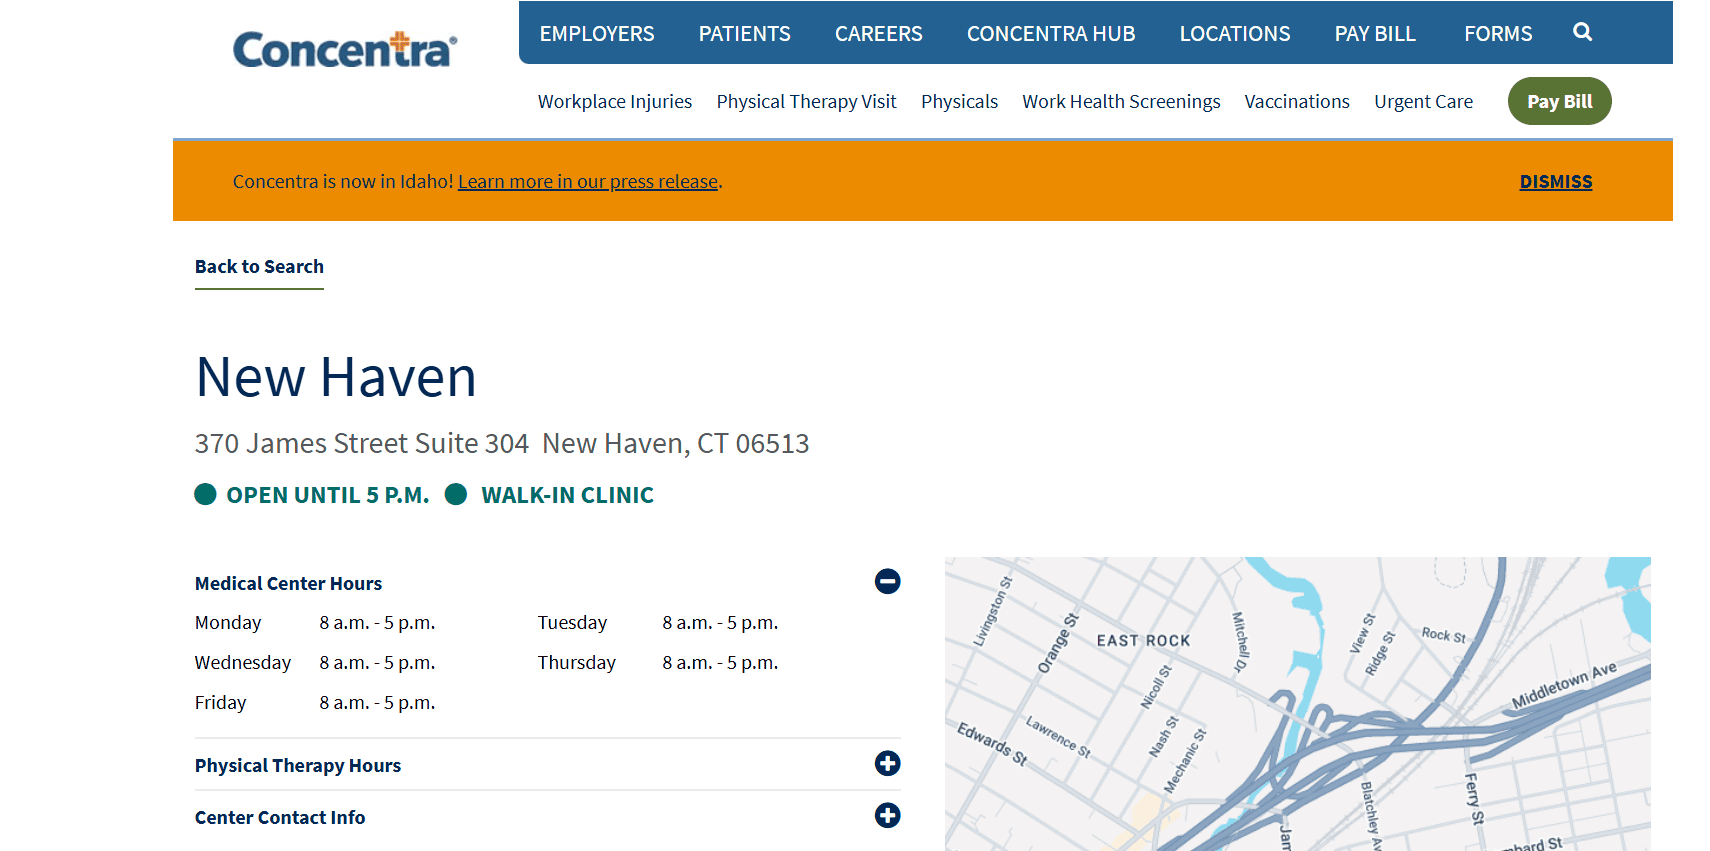Click Middletown Ave on the map

1563,686
